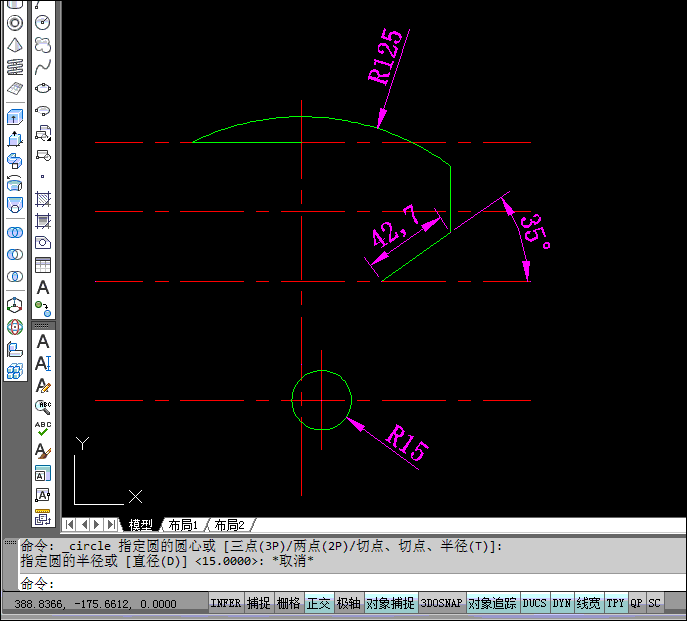687x621 pixels.
Task: Select the Extrude tool
Action: coord(15,117)
